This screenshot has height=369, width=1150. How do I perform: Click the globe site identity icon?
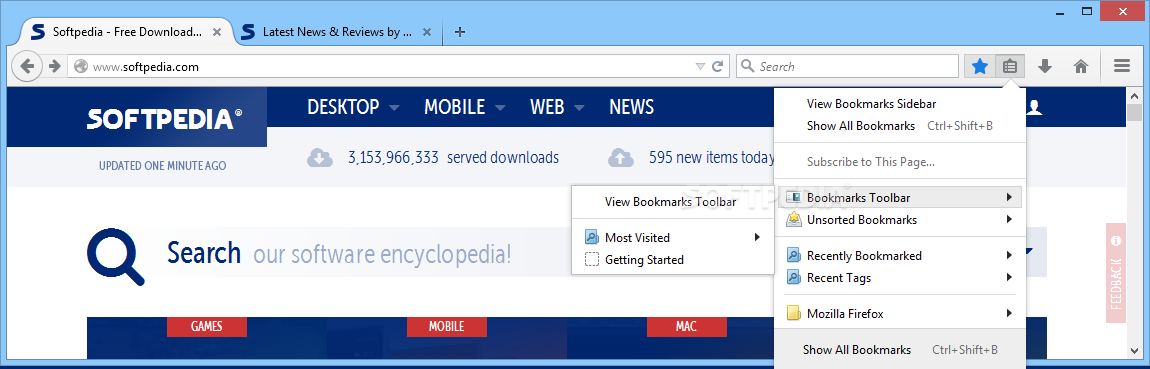point(81,67)
